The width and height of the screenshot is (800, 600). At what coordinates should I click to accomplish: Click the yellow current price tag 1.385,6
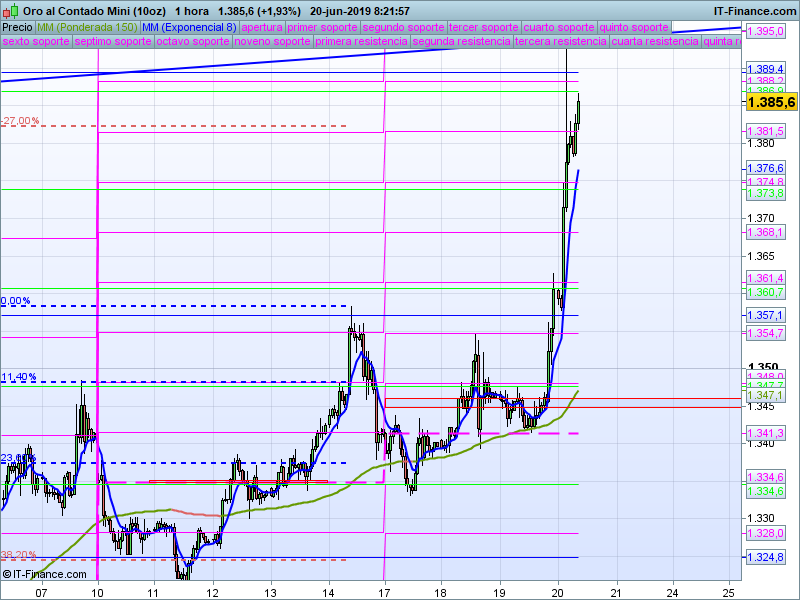click(x=771, y=102)
